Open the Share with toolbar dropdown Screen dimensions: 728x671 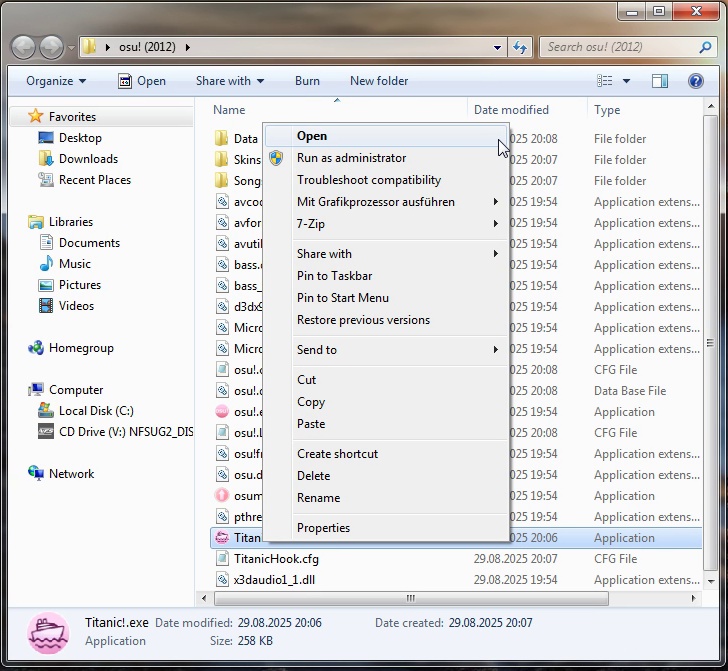click(230, 81)
